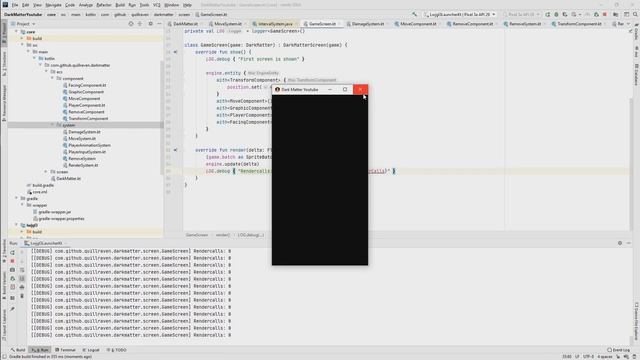This screenshot has width=640, height=360.
Task: Hide the Project panel with minimize icon
Action: coord(159,24)
